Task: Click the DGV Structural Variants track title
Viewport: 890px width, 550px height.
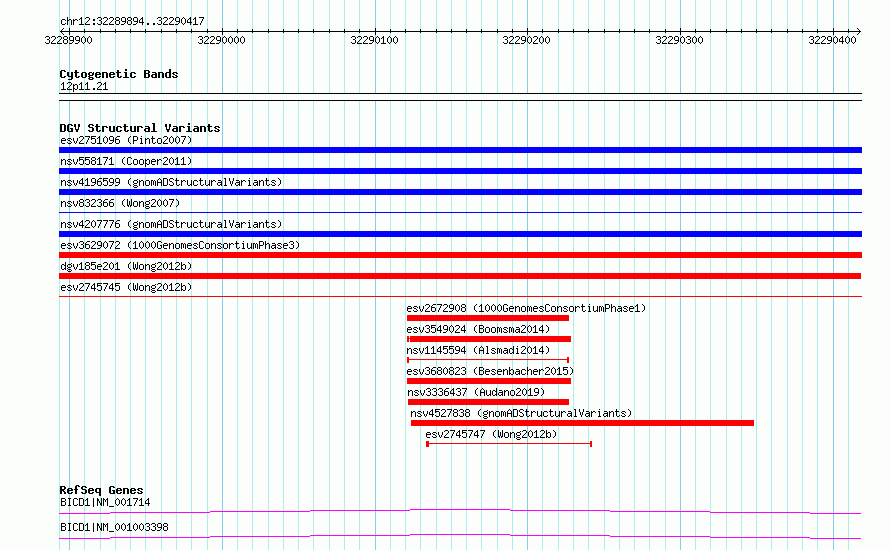Action: pyautogui.click(x=140, y=128)
